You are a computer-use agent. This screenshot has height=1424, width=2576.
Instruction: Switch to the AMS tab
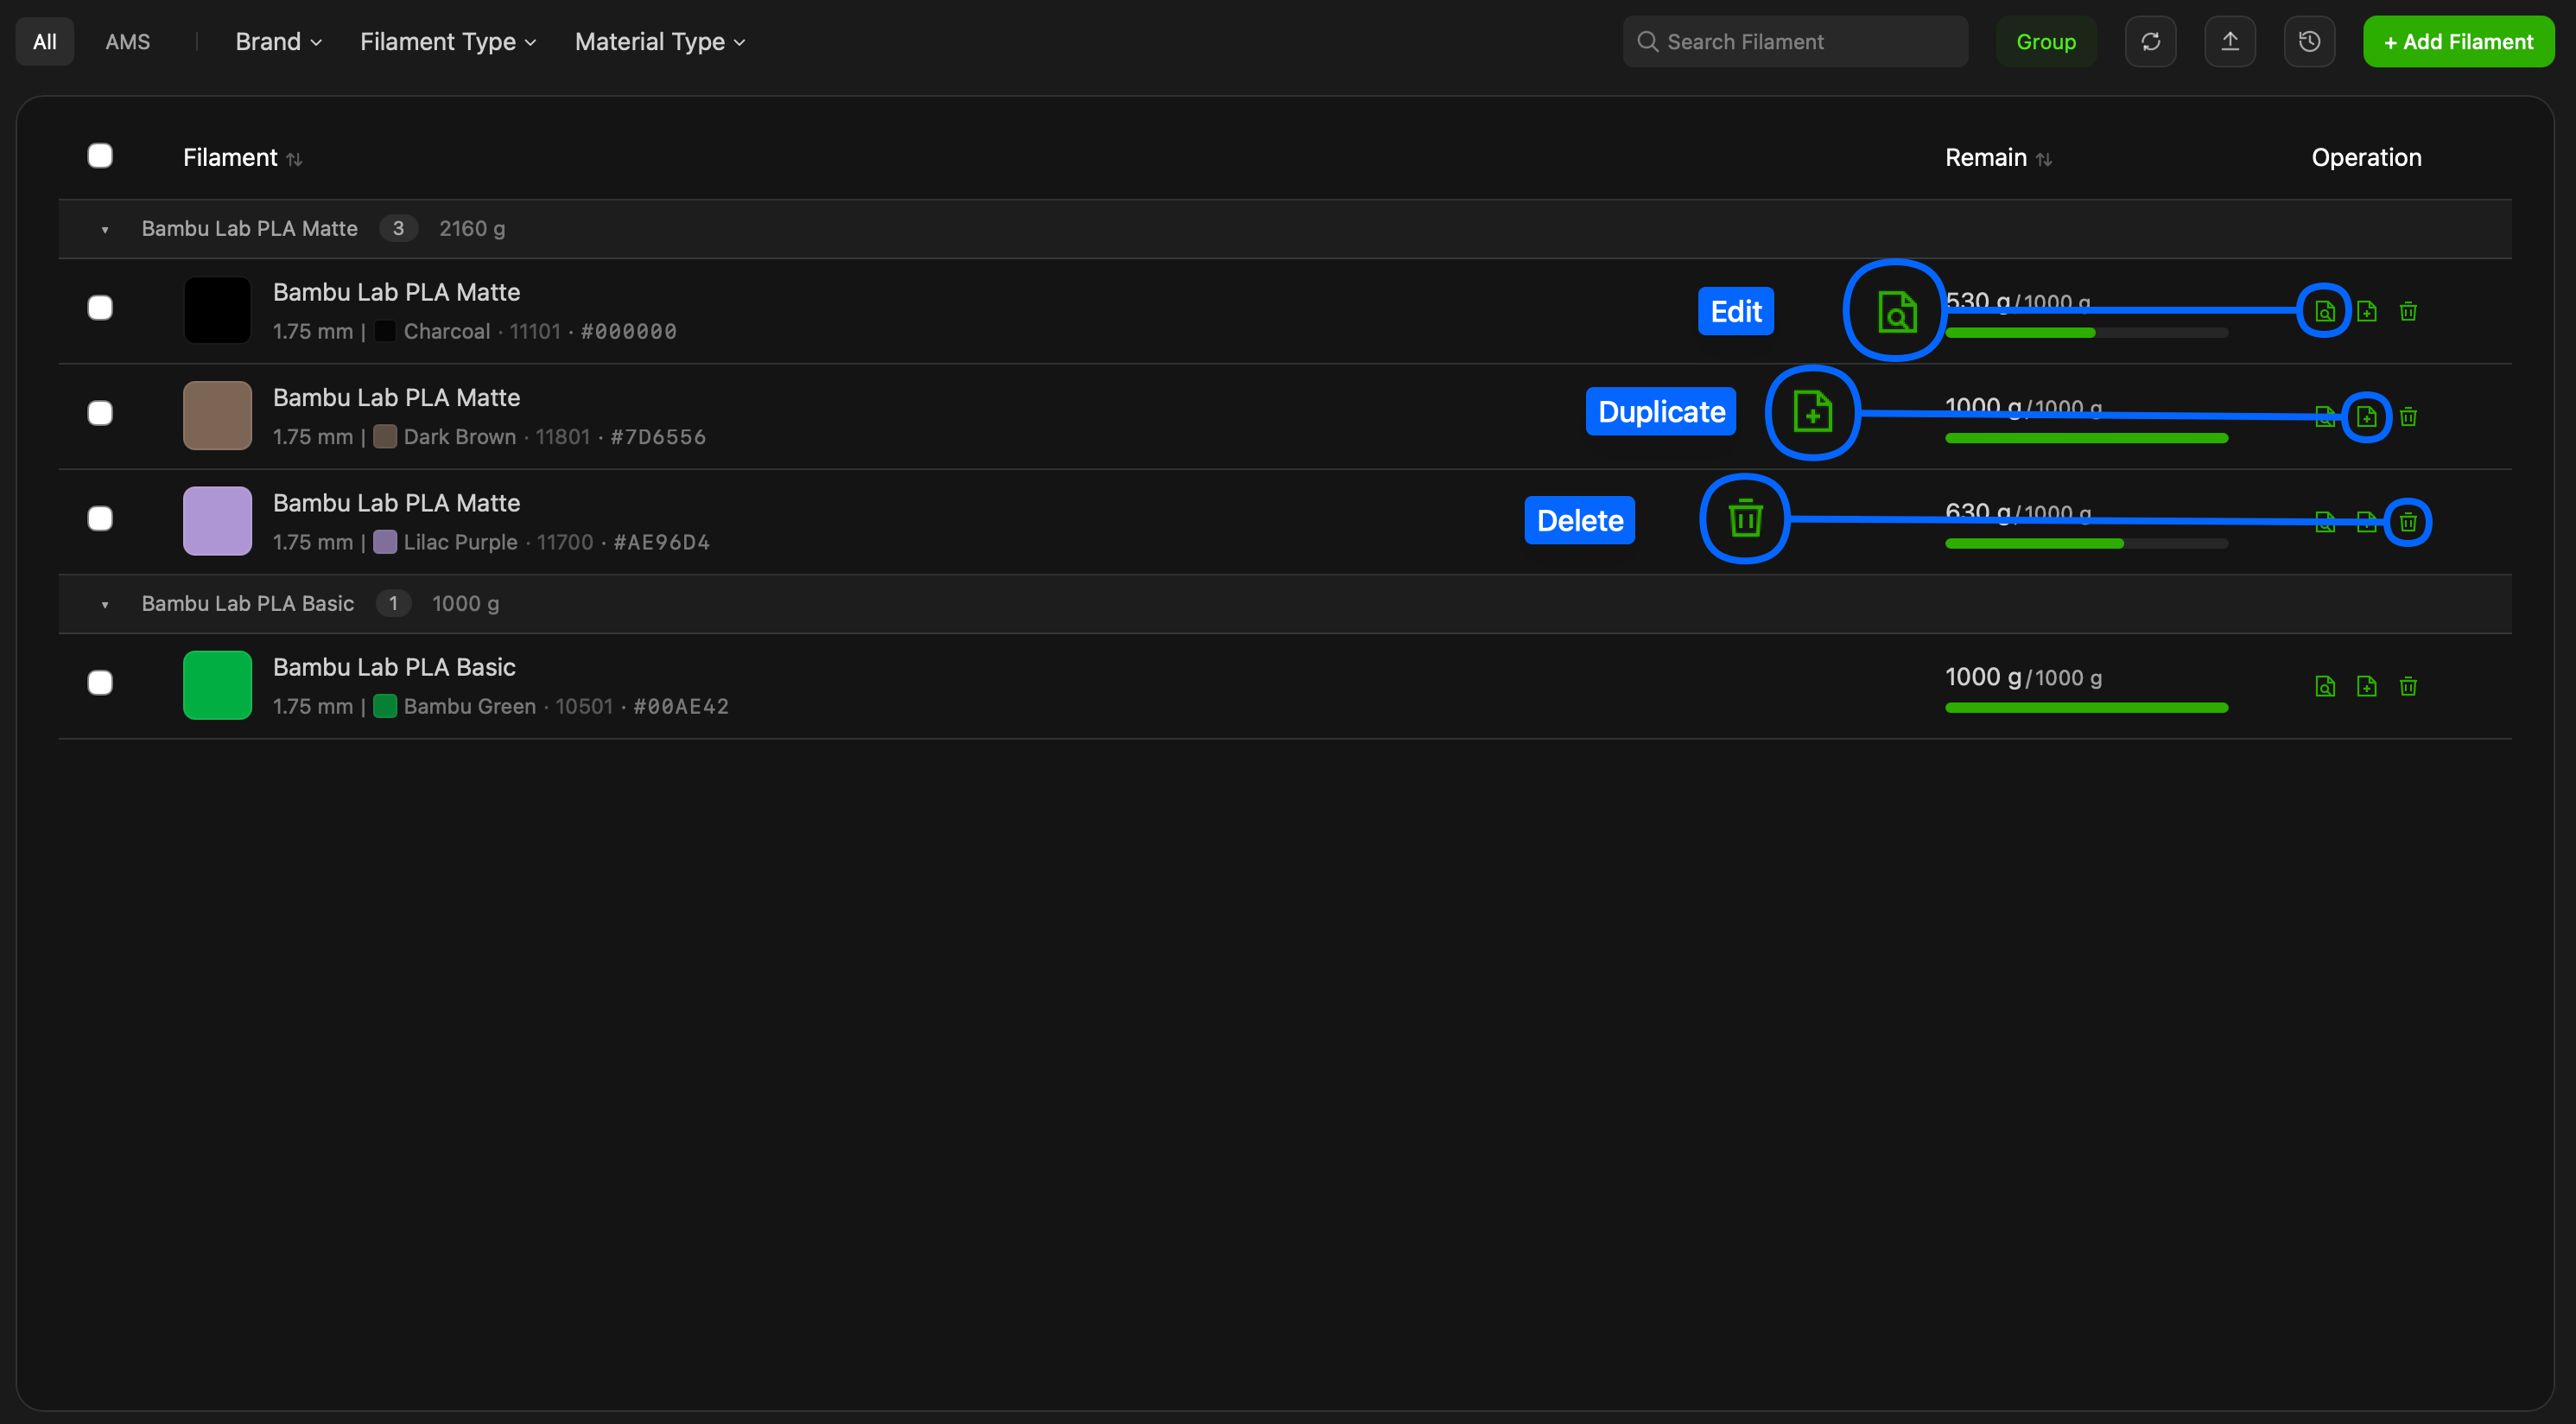[x=128, y=41]
